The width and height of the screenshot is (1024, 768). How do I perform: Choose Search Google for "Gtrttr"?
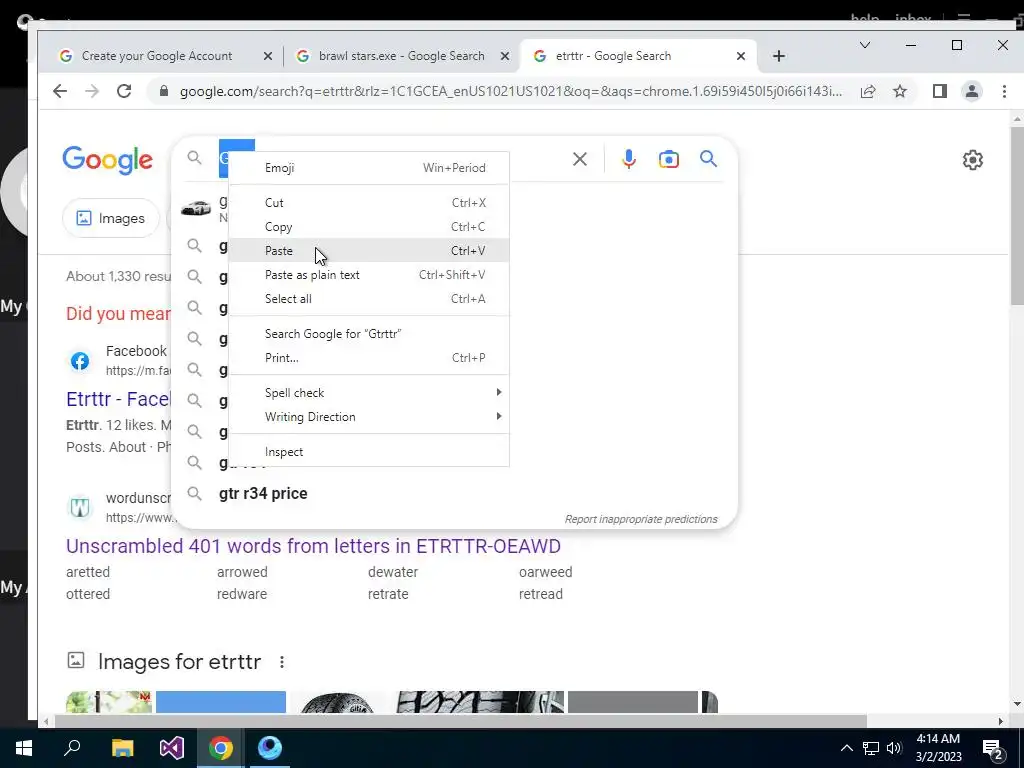click(369, 334)
